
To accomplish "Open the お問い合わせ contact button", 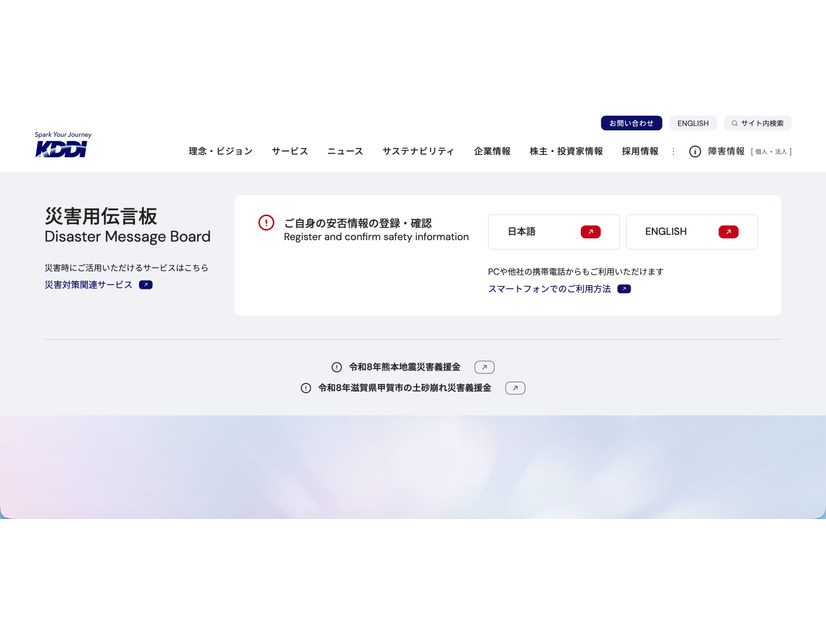I will (631, 123).
